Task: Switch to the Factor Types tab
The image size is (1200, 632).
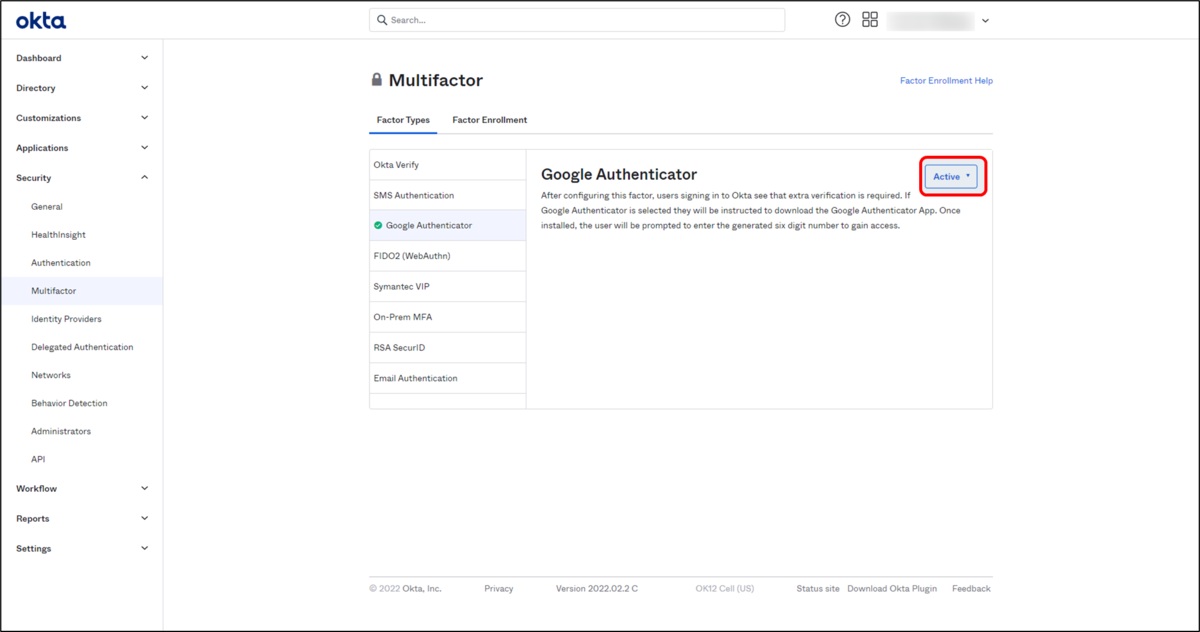Action: tap(403, 120)
